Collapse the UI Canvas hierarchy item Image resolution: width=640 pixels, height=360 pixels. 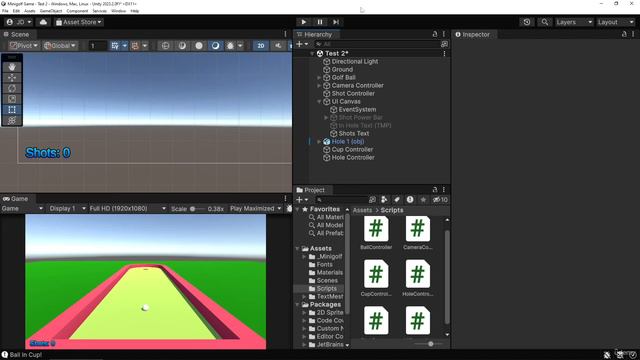point(319,102)
